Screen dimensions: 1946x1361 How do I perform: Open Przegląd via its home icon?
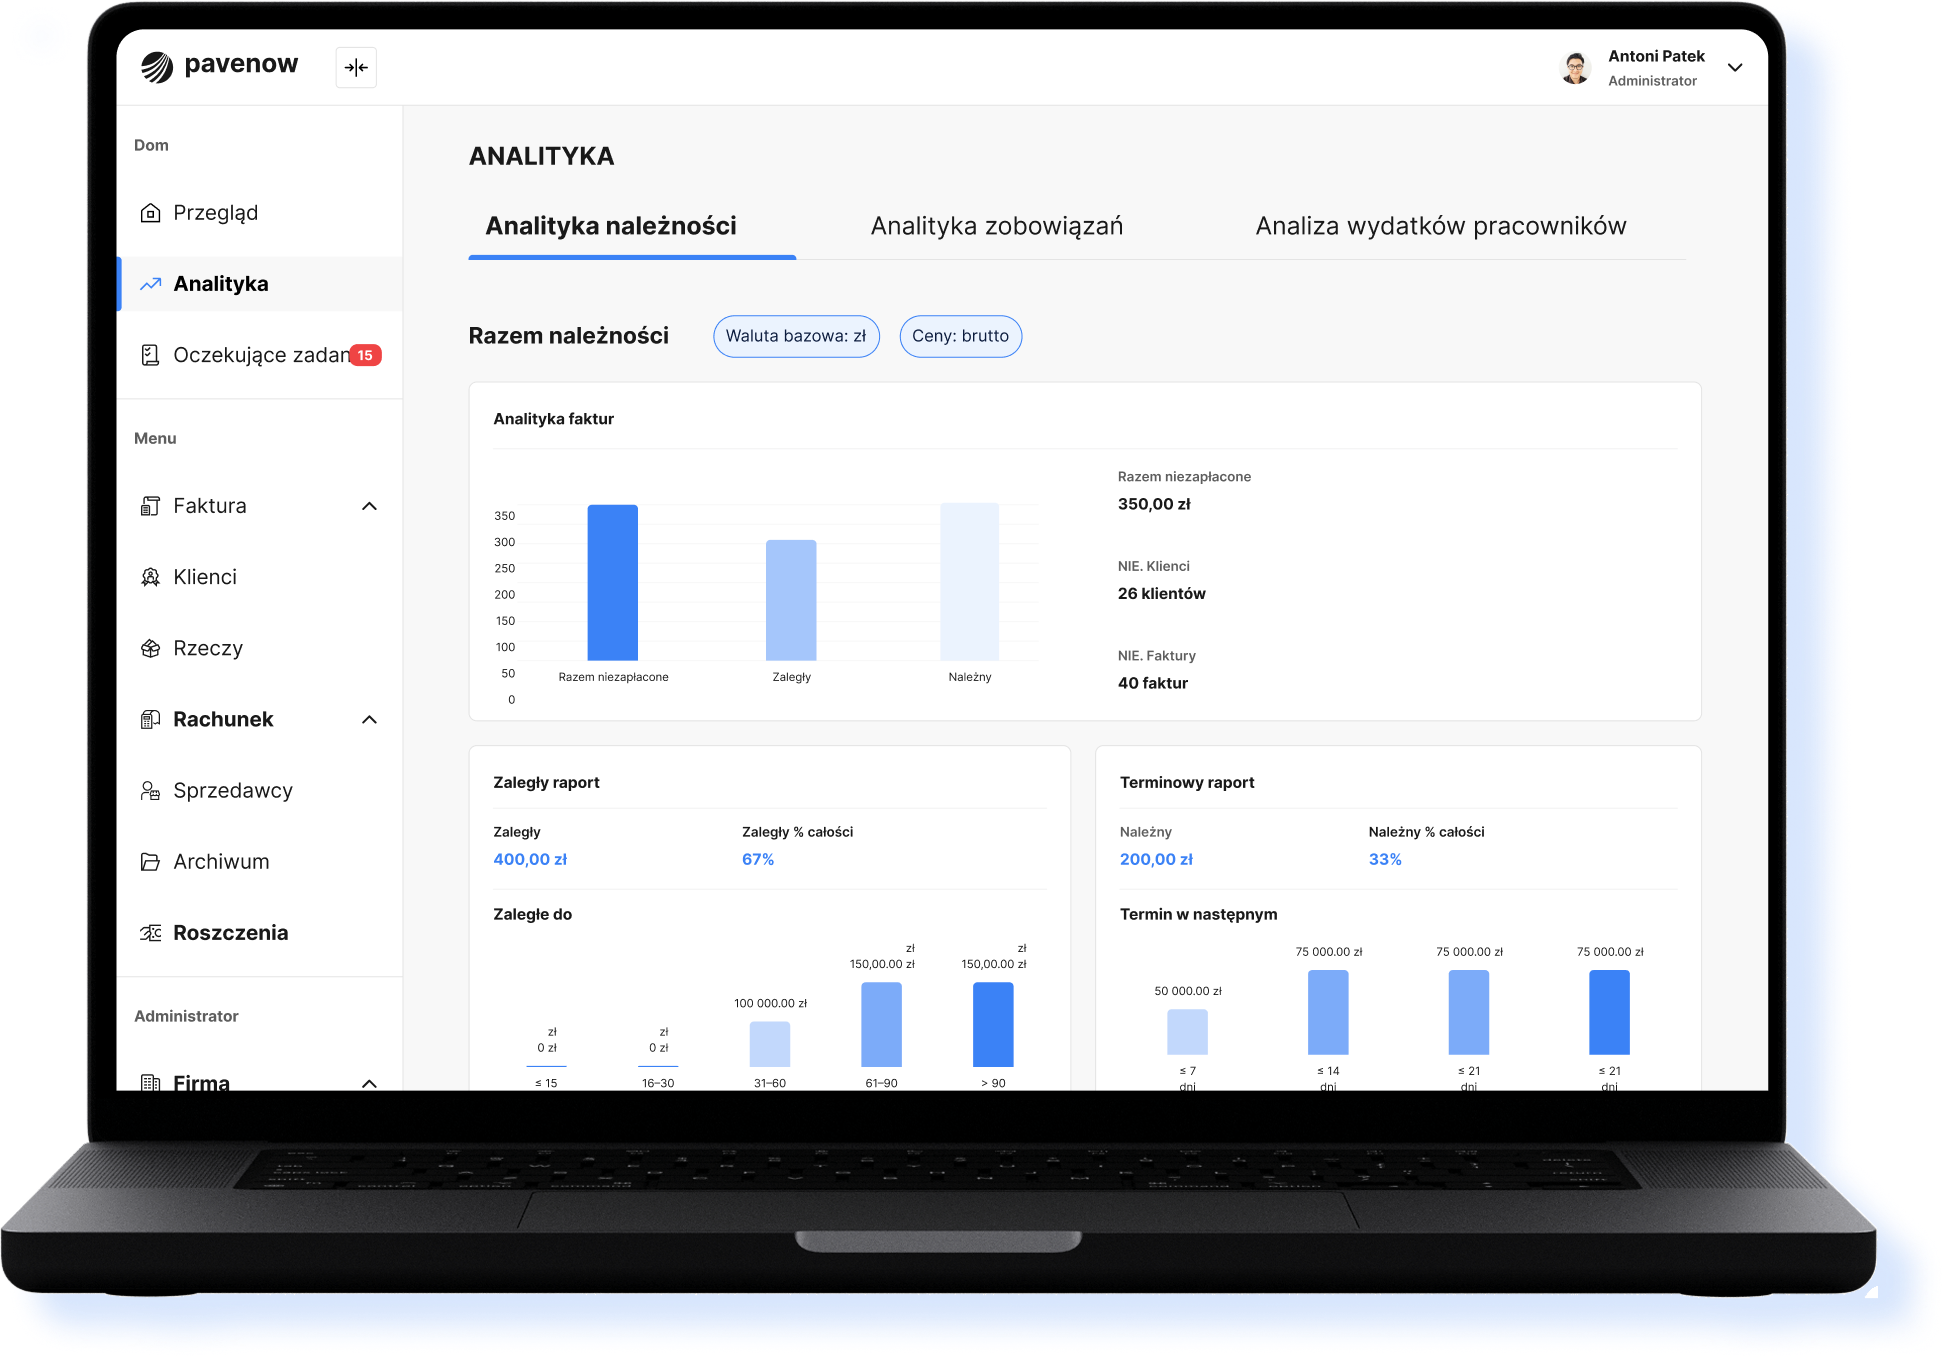[150, 213]
